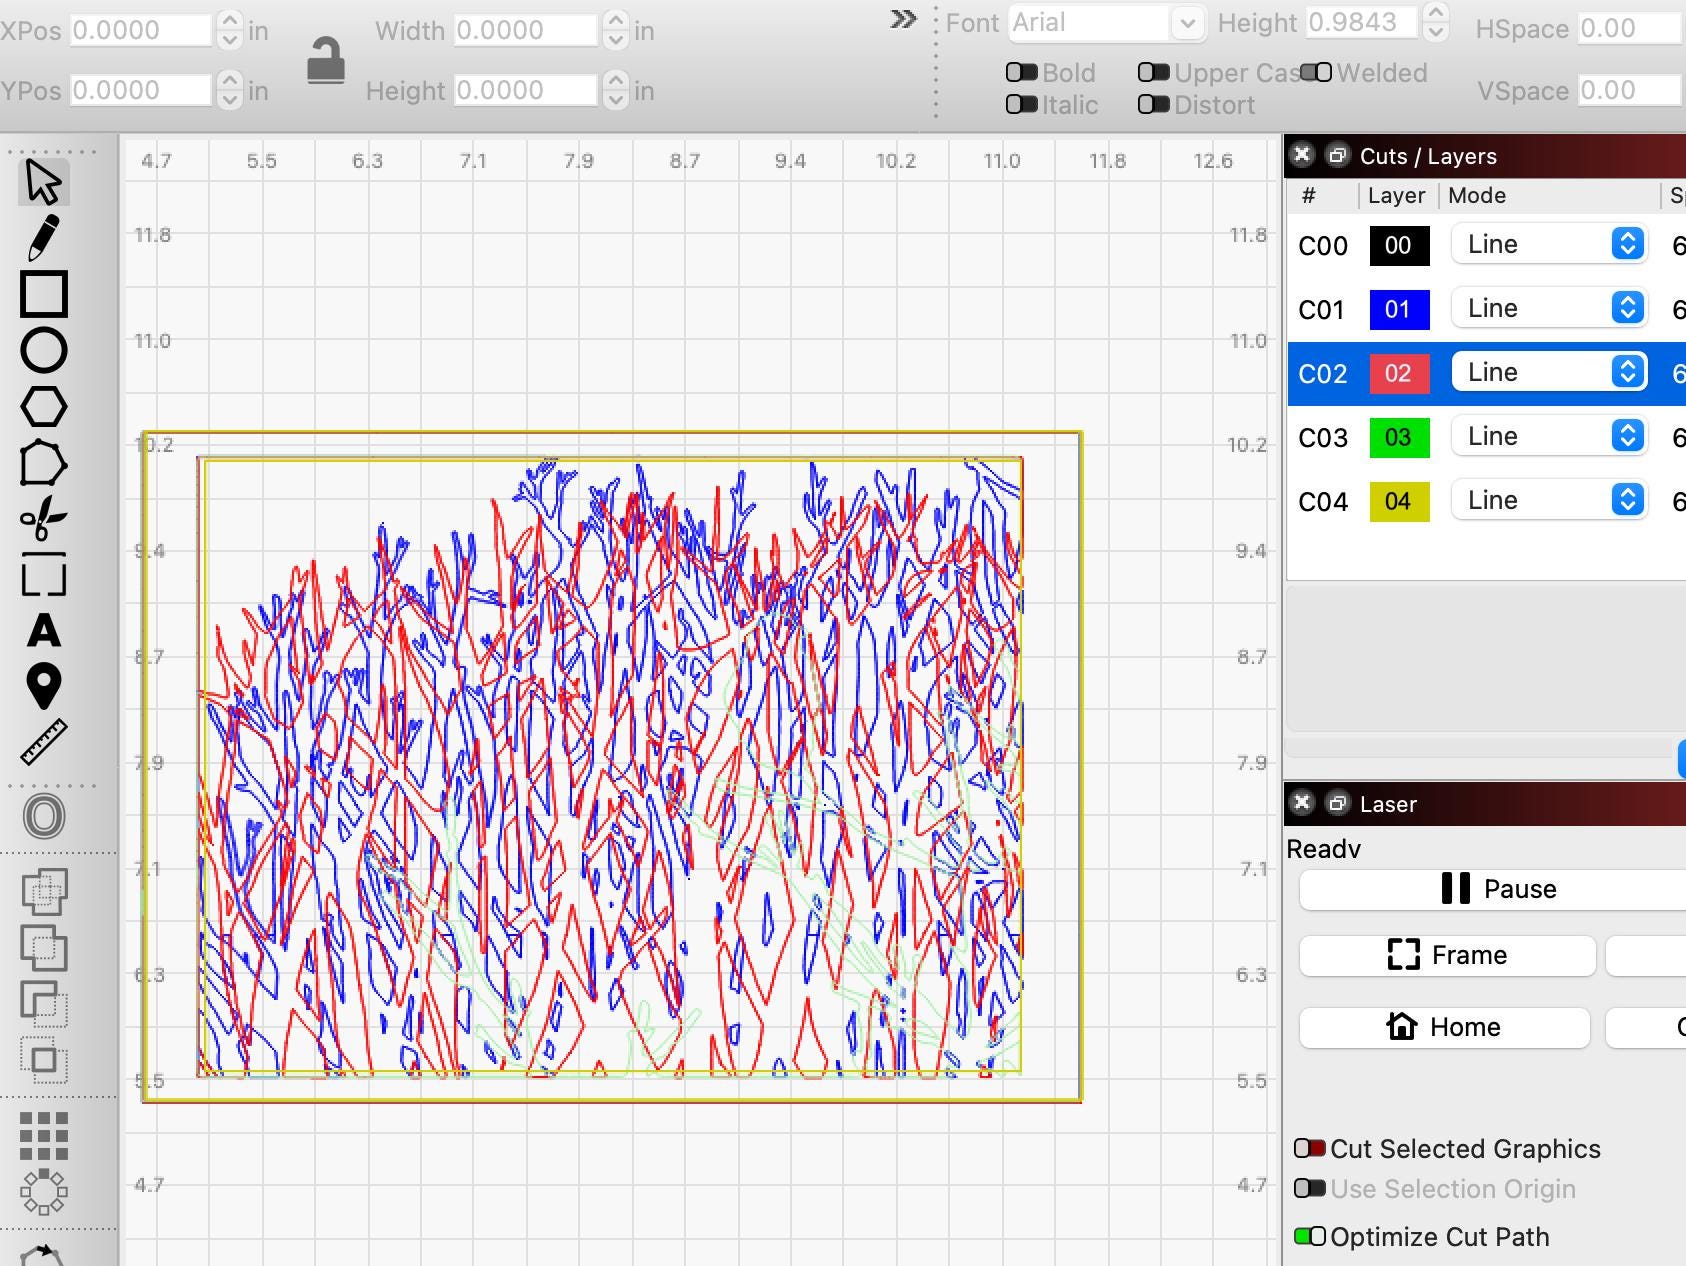Select the Text tool

coord(43,631)
